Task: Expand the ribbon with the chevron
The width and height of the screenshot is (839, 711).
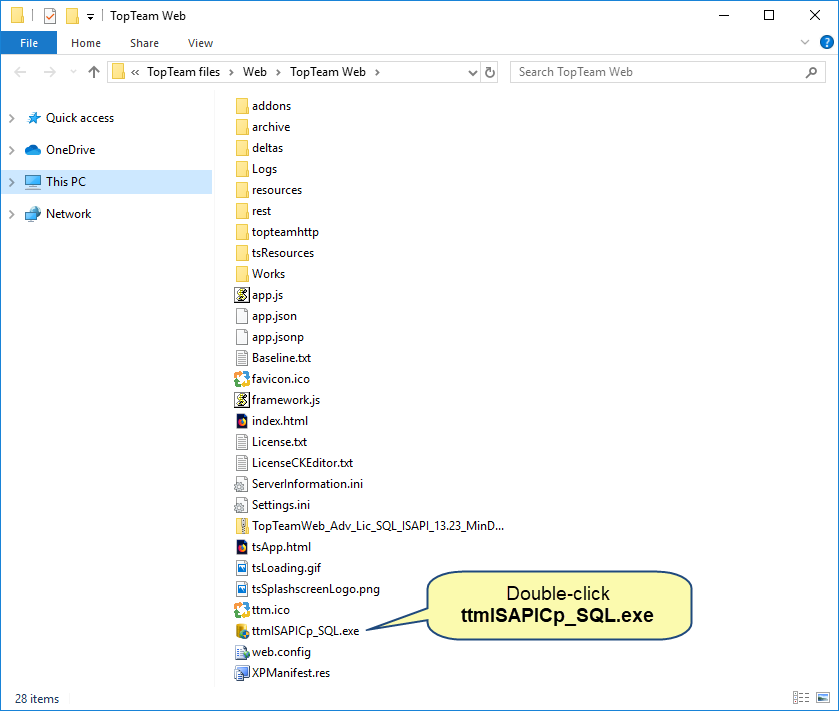Action: pos(804,42)
